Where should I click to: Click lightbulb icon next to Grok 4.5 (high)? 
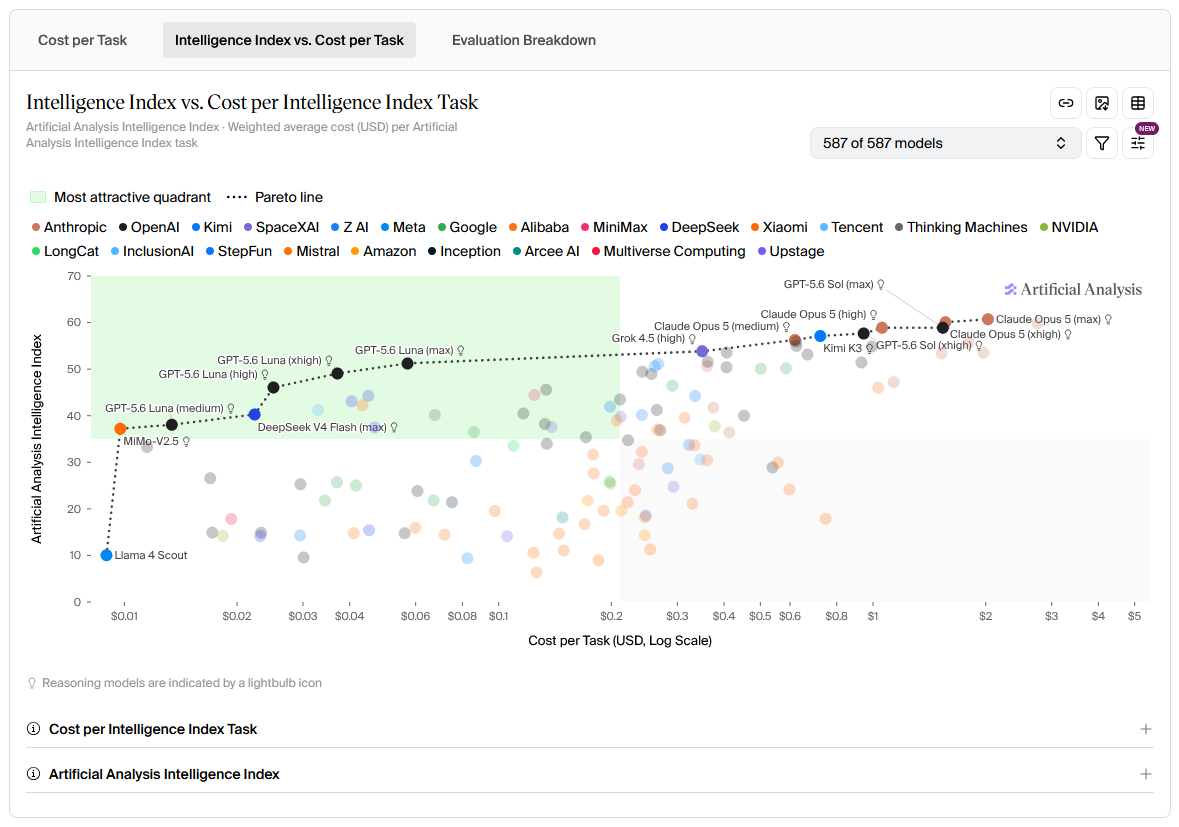[x=692, y=338]
